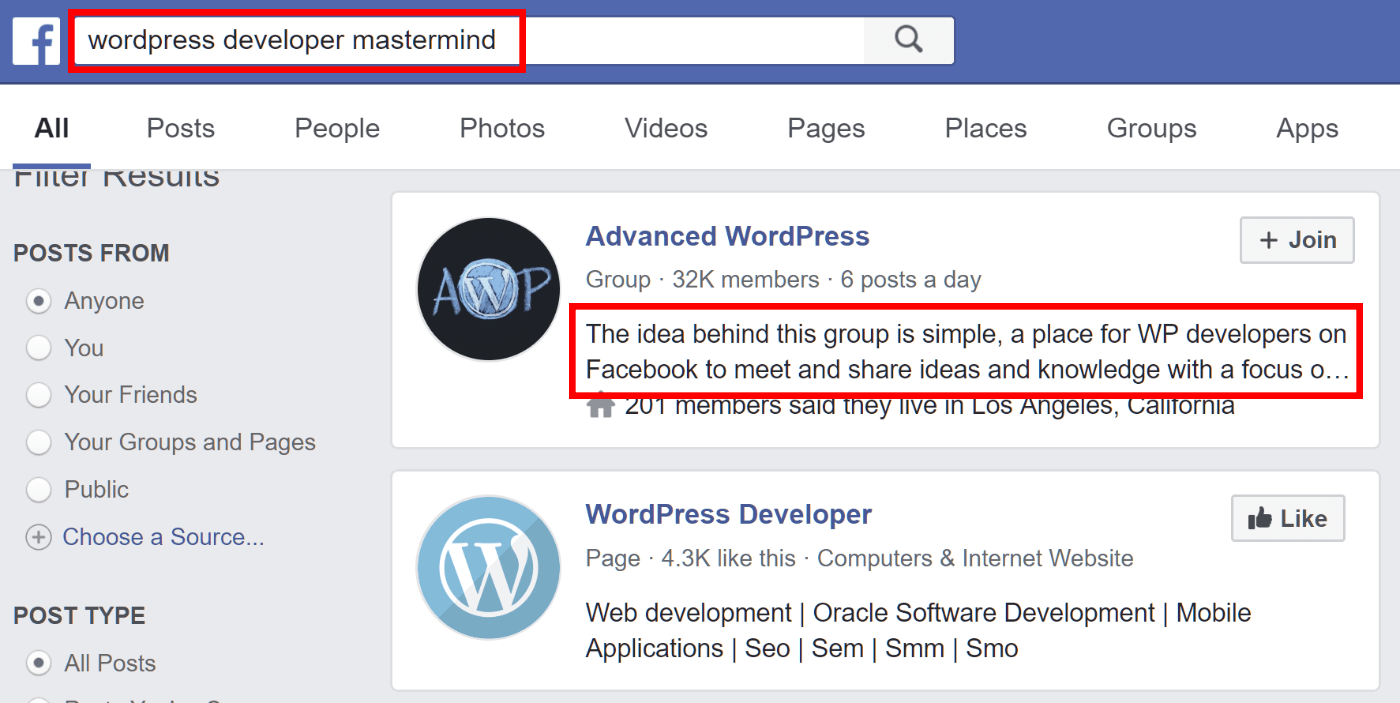Image resolution: width=1400 pixels, height=703 pixels.
Task: Select the Anyone radio button
Action: pos(38,301)
